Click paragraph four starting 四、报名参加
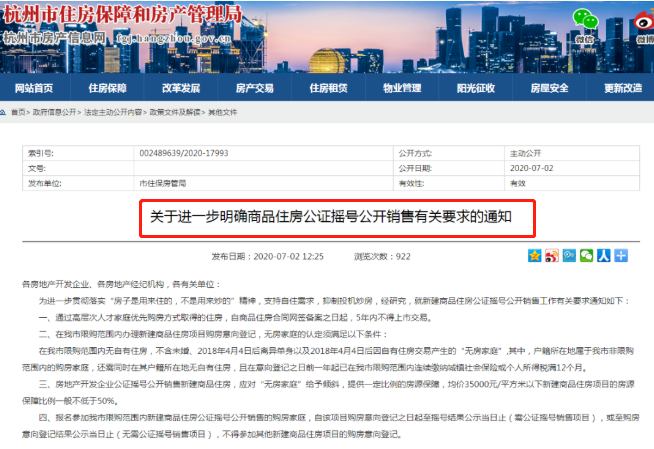The height and width of the screenshot is (449, 654). click(x=331, y=426)
